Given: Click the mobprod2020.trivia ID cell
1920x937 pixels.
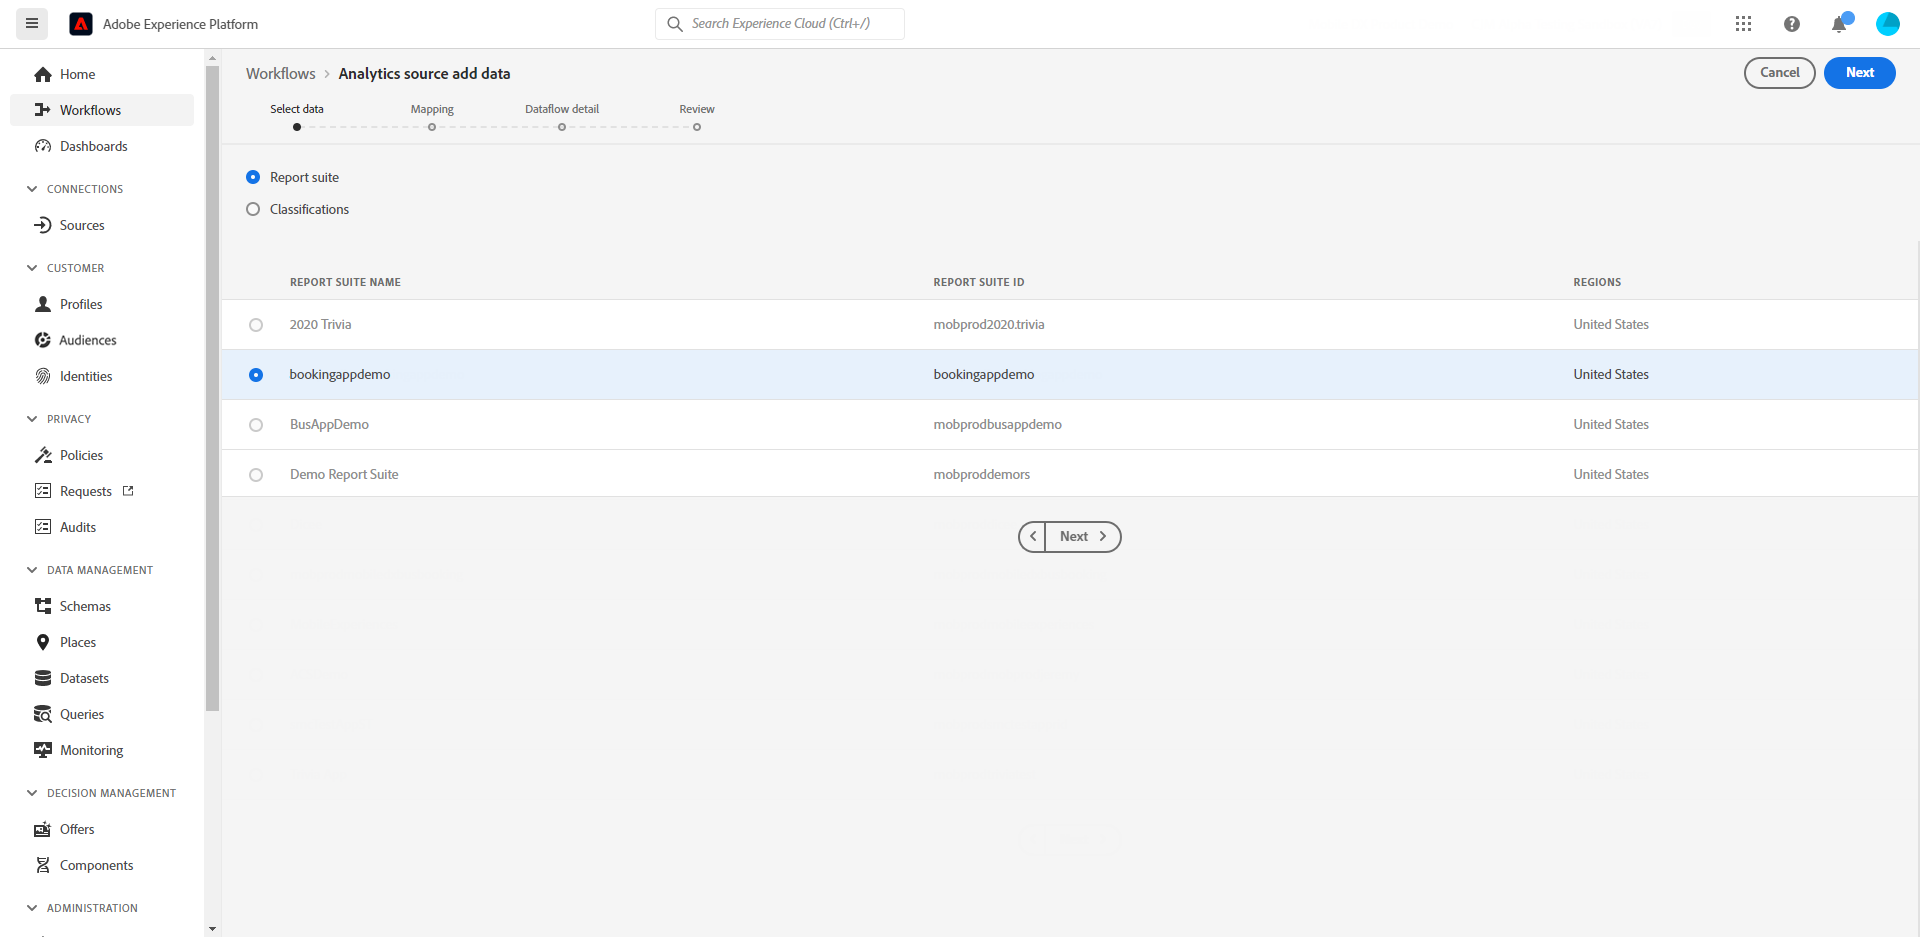Looking at the screenshot, I should 989,325.
